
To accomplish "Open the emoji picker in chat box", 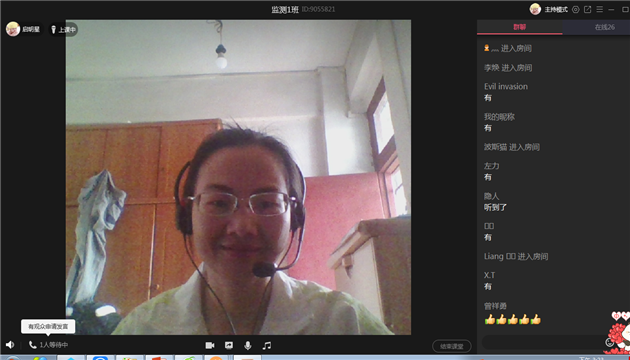I will (x=610, y=342).
